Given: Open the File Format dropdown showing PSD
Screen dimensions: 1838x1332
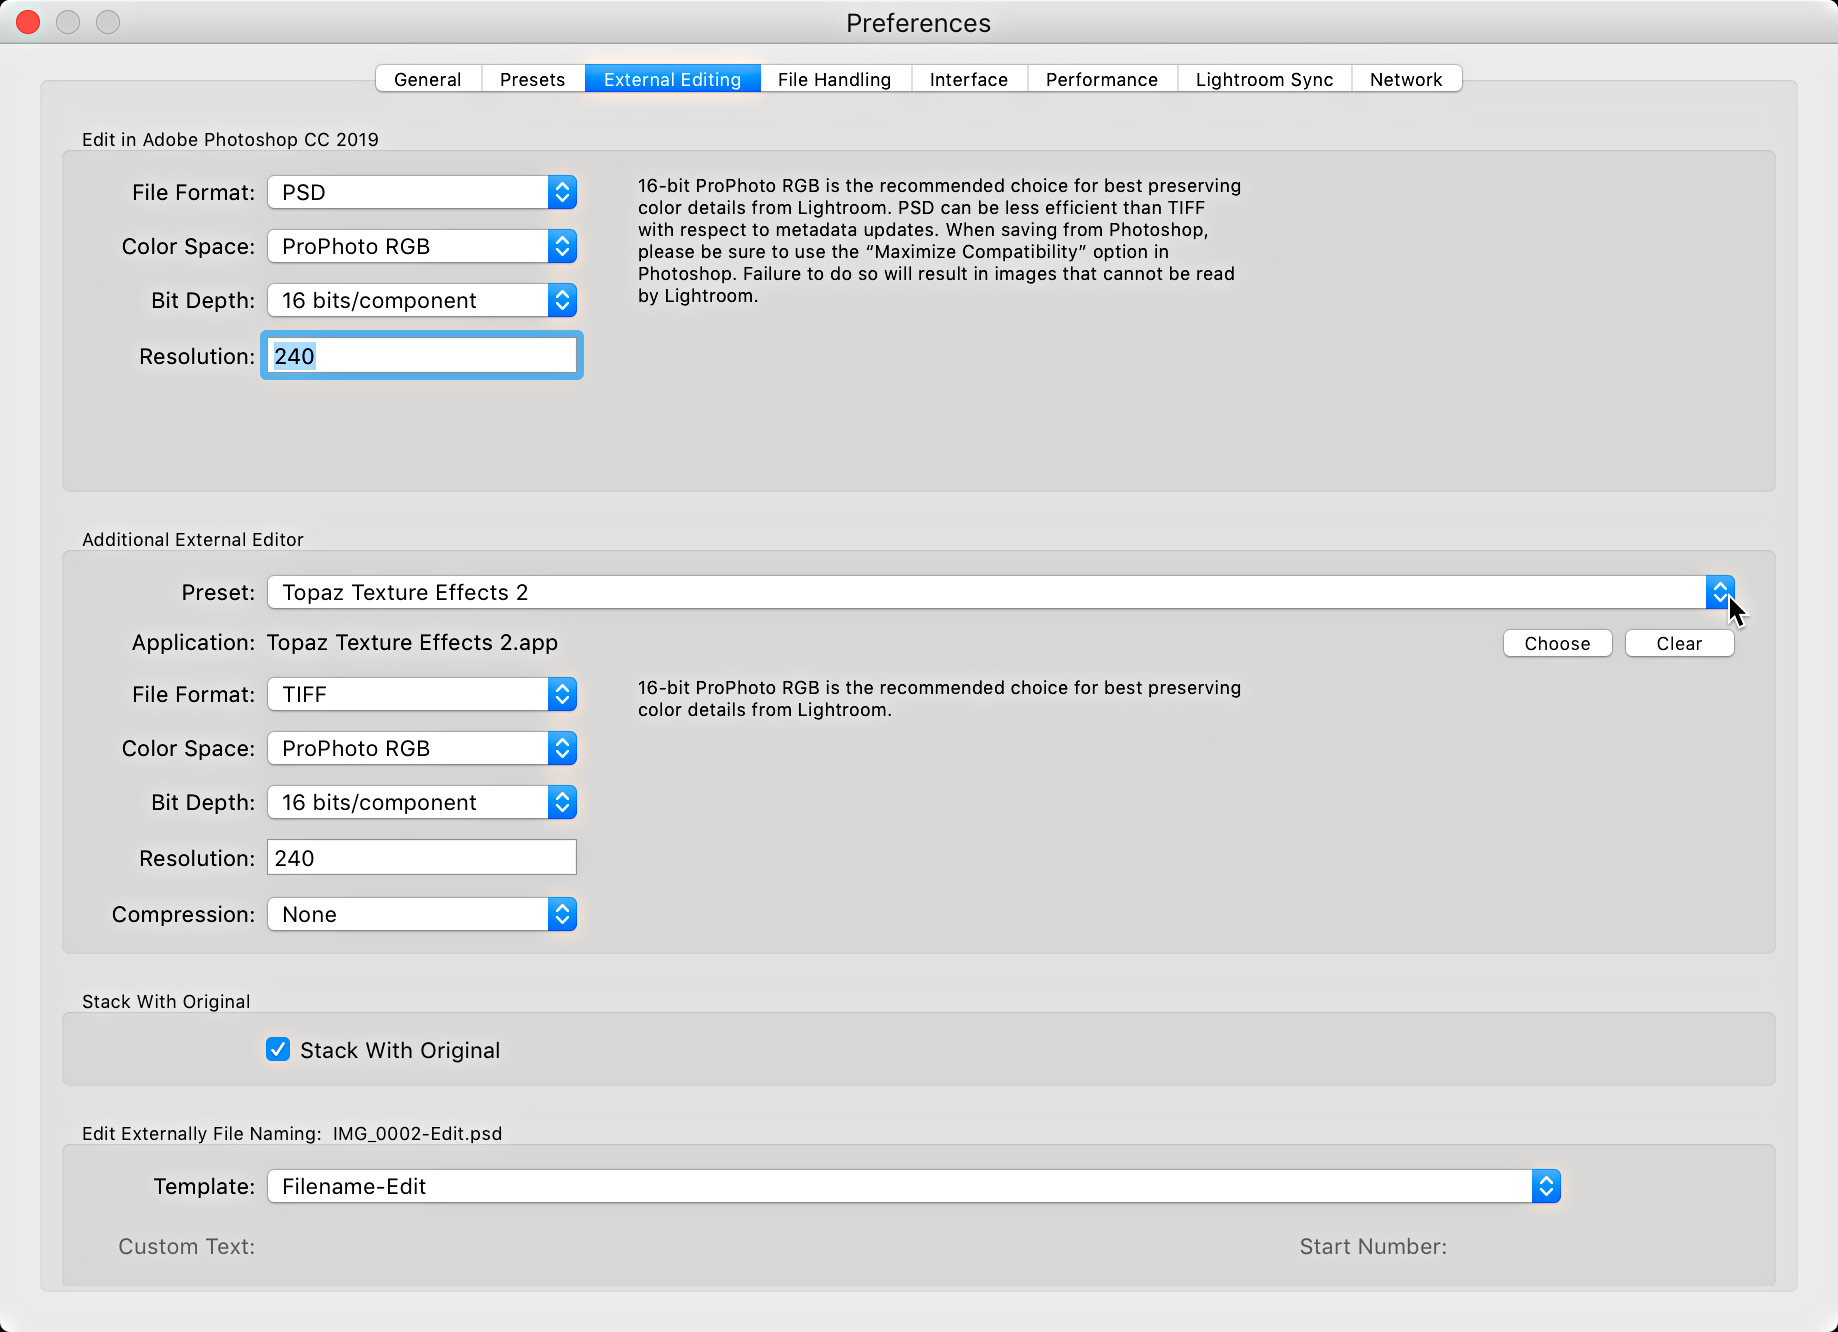Looking at the screenshot, I should [562, 192].
